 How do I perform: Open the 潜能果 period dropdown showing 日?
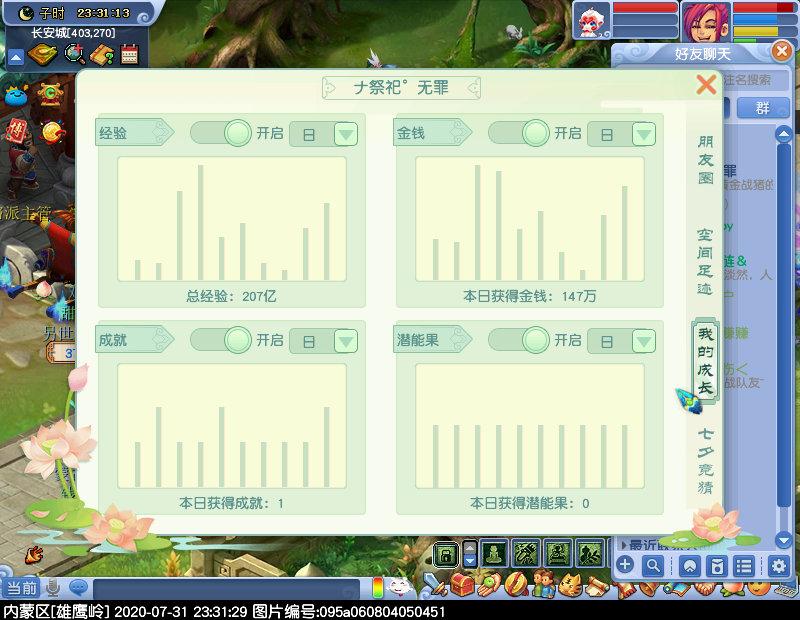coord(621,341)
